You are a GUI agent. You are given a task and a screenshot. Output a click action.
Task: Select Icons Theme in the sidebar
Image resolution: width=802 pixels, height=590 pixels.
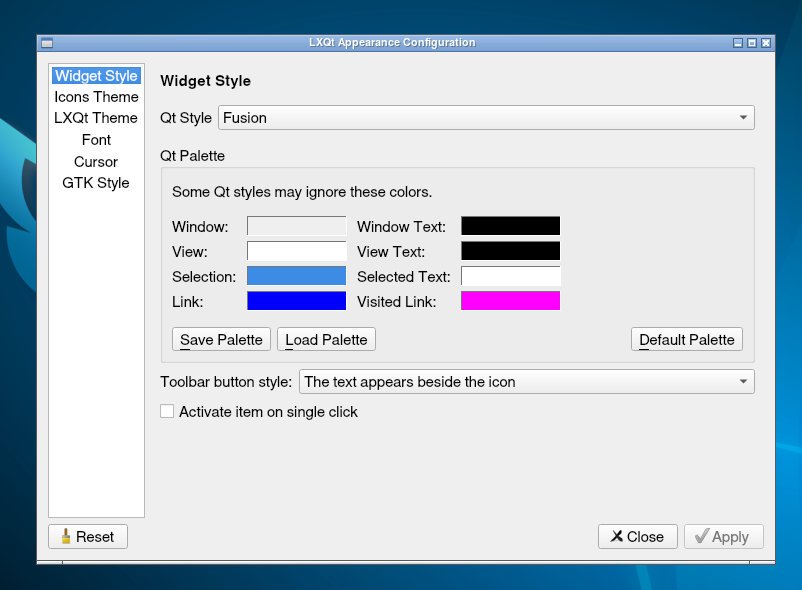click(96, 97)
